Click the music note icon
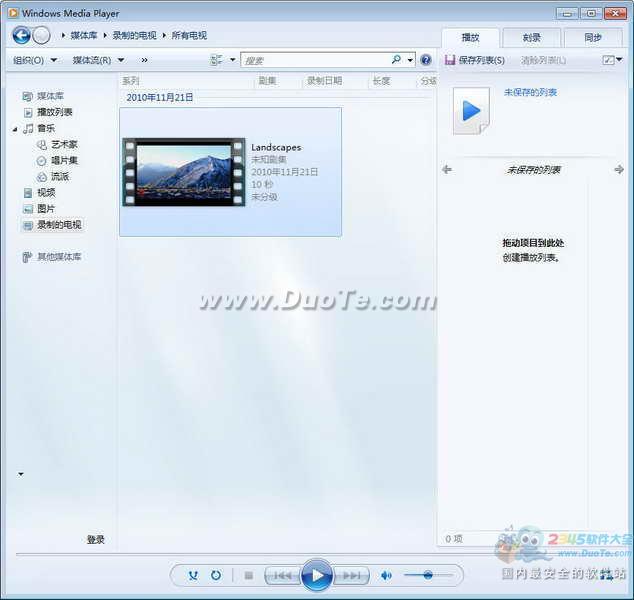Screen dimensions: 634x600 28,129
